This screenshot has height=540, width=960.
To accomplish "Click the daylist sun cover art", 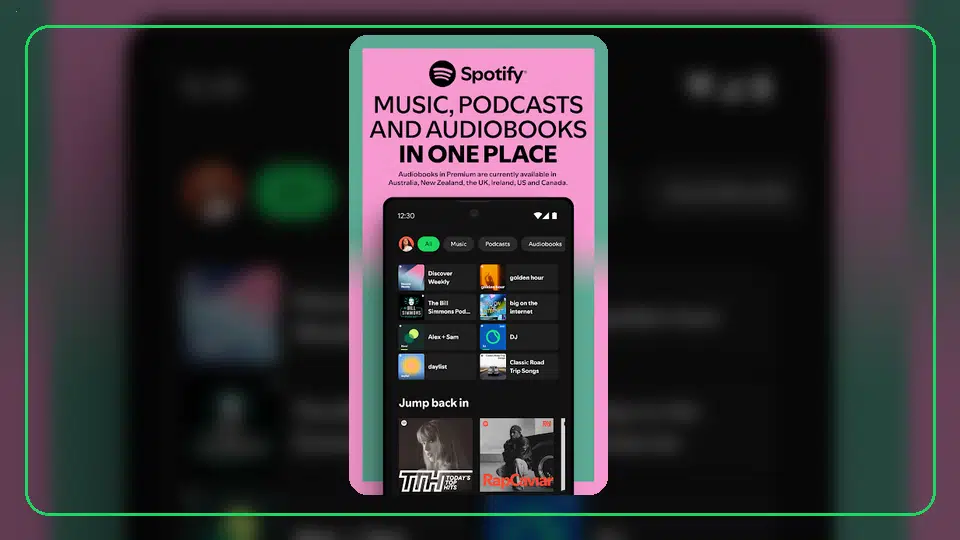I will coord(411,366).
